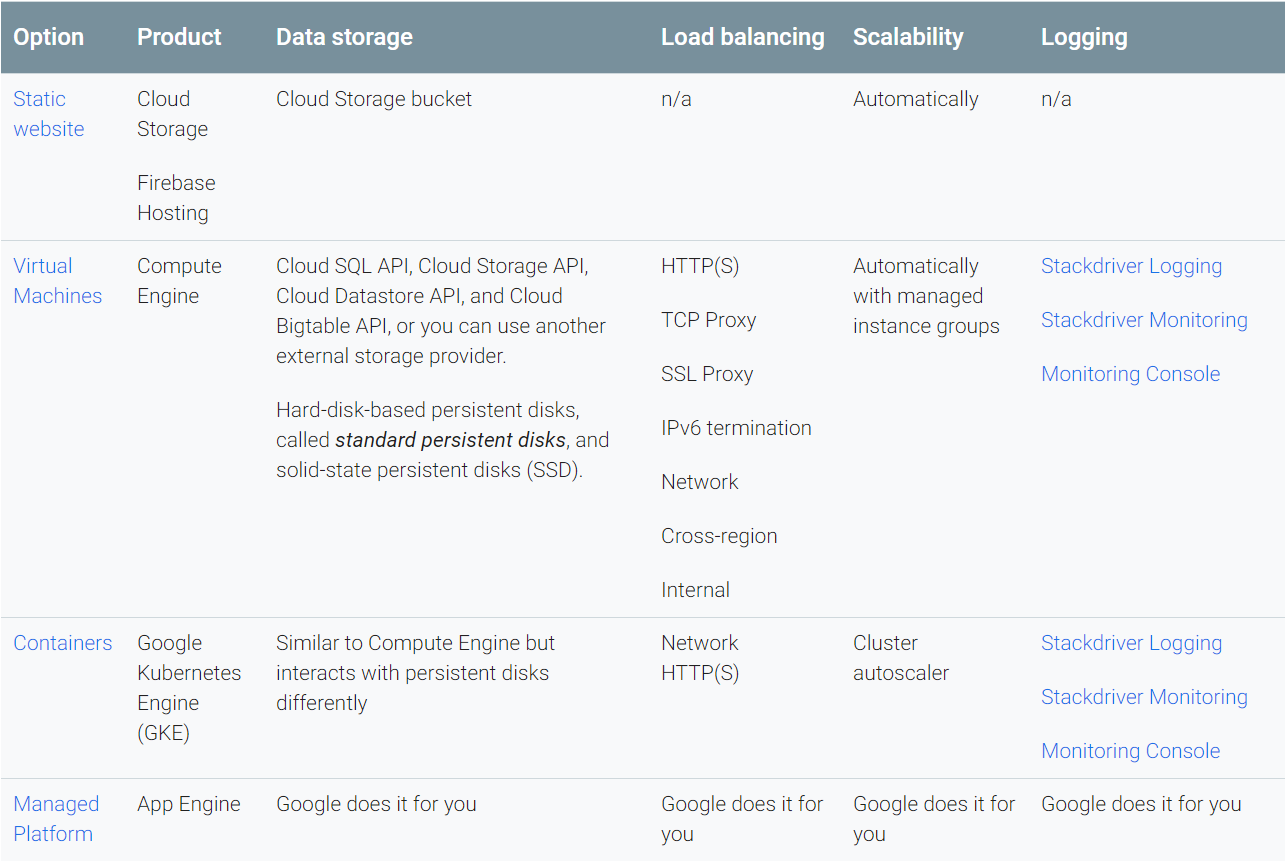Open Stackdriver Monitoring in Virtual Machines row

[x=1144, y=320]
